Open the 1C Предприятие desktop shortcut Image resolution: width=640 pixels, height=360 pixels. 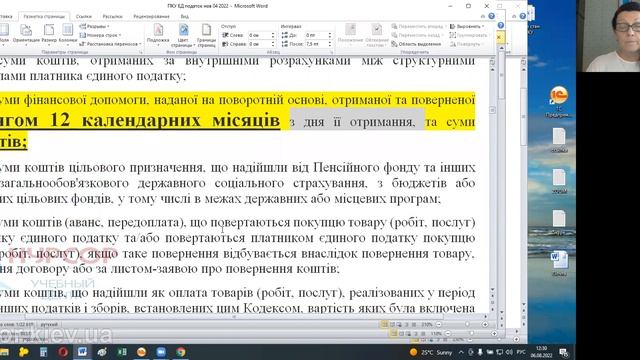click(558, 102)
